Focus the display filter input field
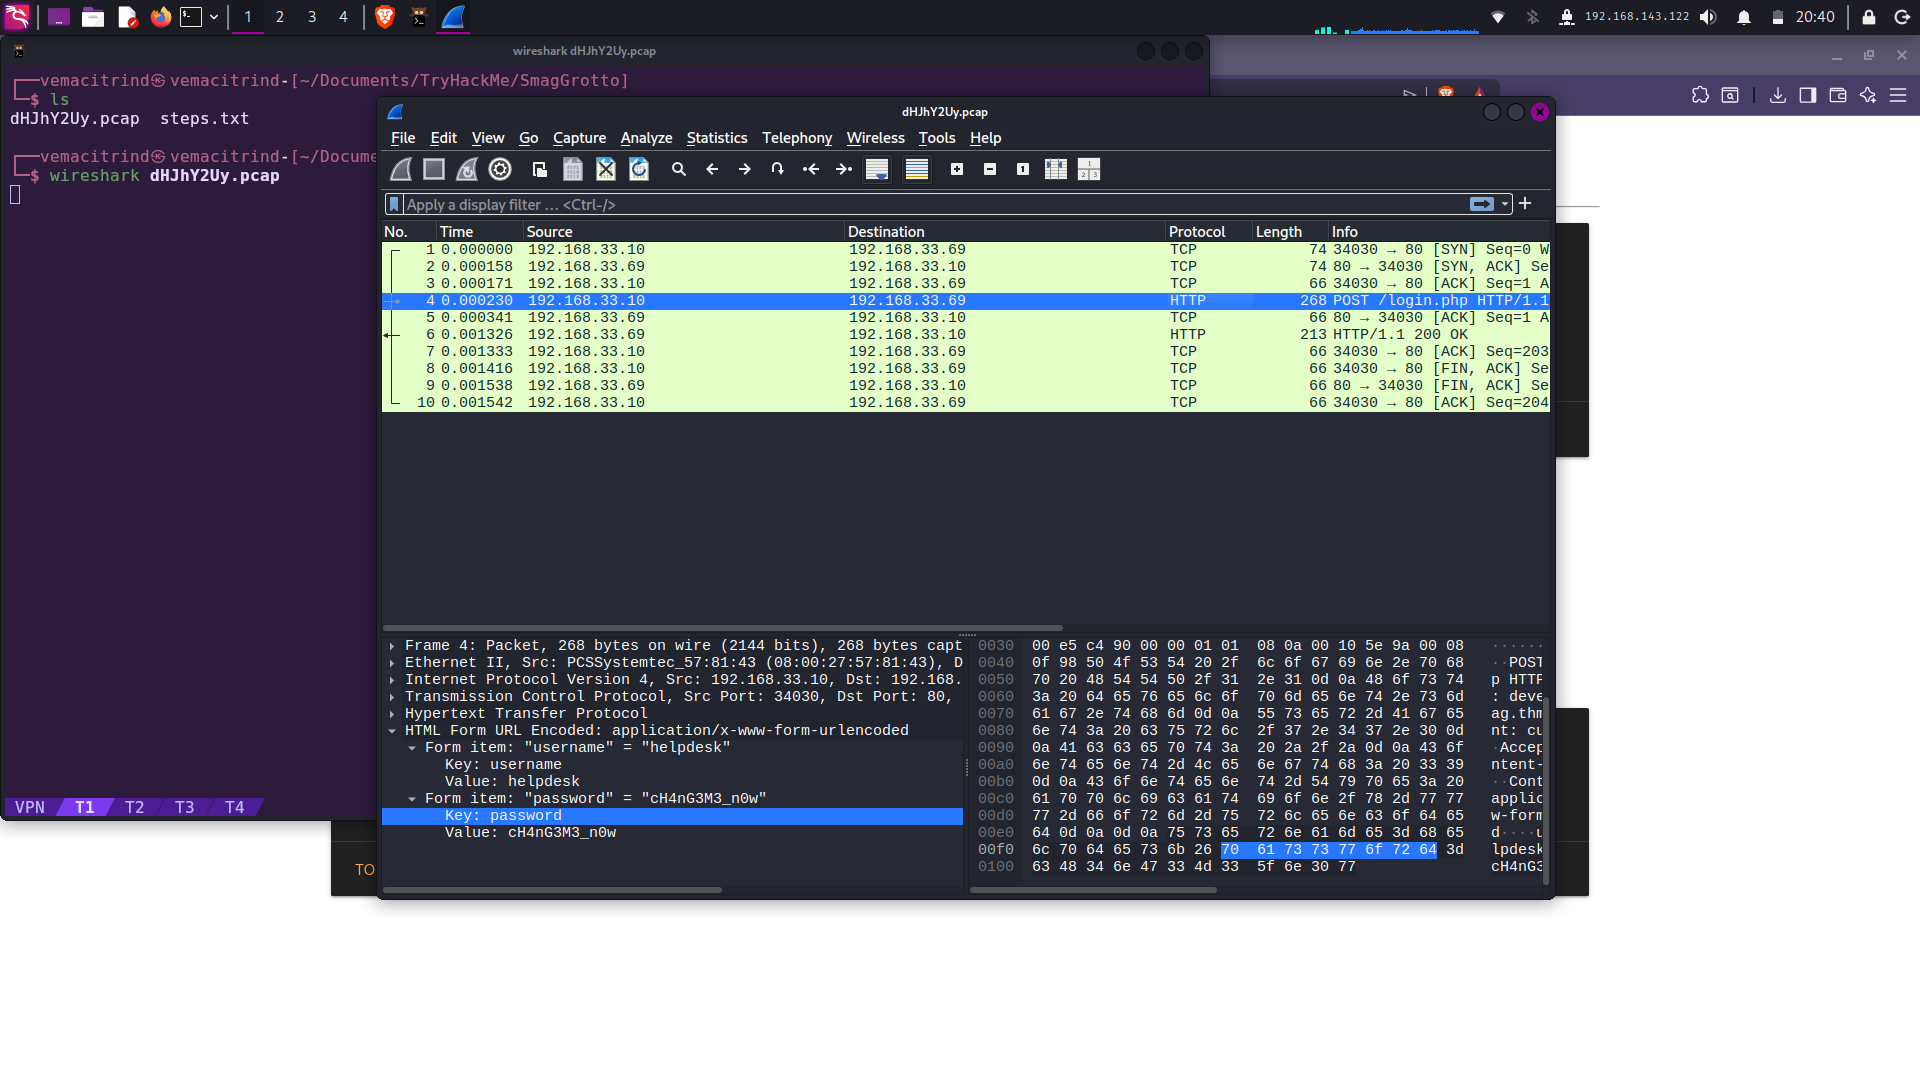Screen dimensions: 1920x1080 point(935,204)
